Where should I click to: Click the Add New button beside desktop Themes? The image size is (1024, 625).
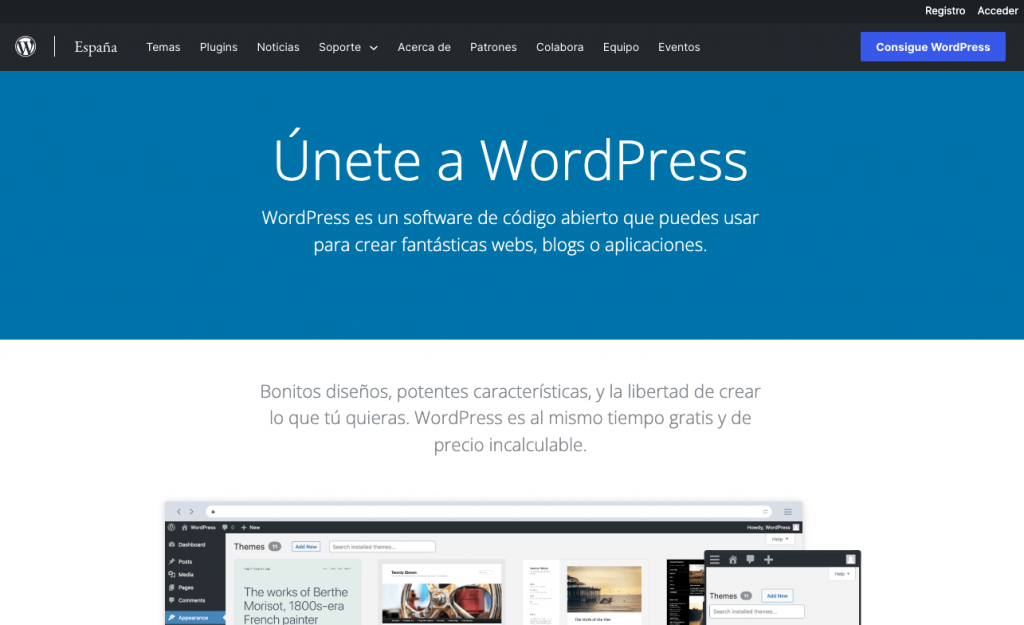coord(305,547)
